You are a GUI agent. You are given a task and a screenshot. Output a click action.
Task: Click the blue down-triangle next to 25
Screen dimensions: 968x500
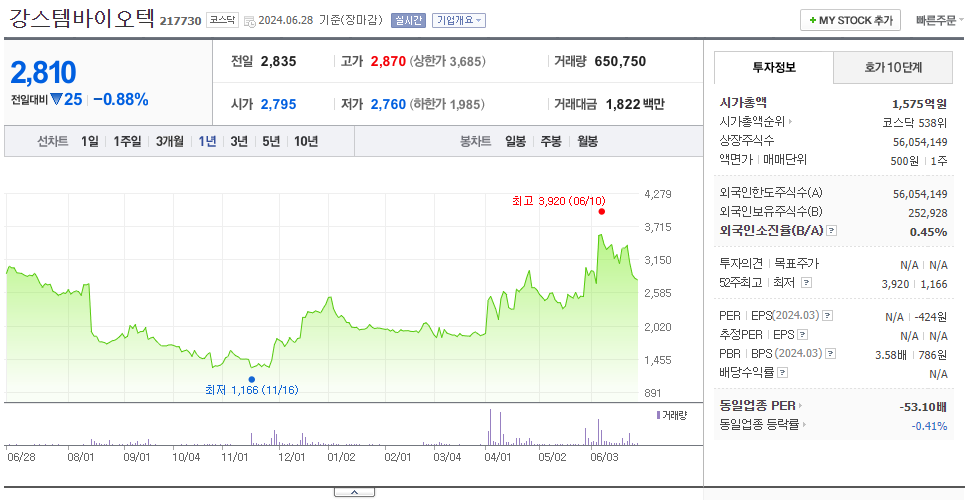tap(56, 99)
